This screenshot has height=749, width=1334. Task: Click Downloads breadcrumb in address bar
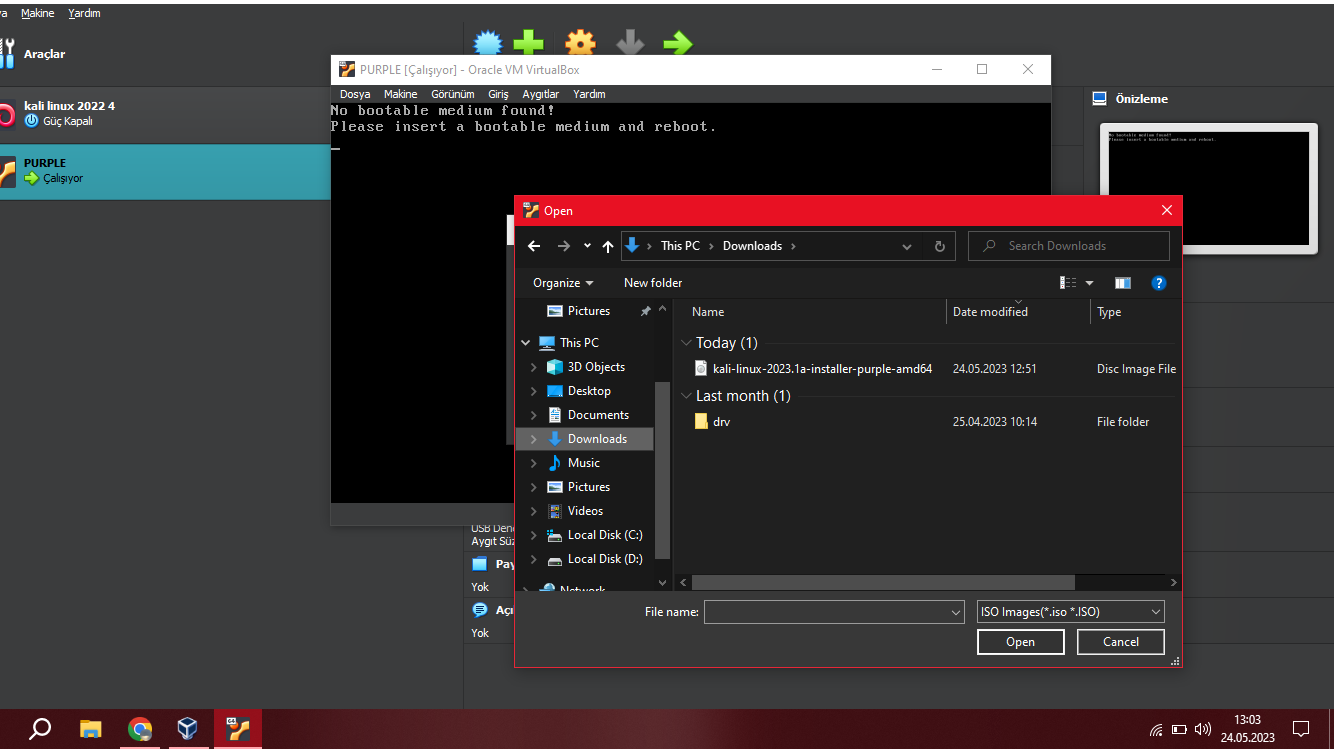[752, 246]
